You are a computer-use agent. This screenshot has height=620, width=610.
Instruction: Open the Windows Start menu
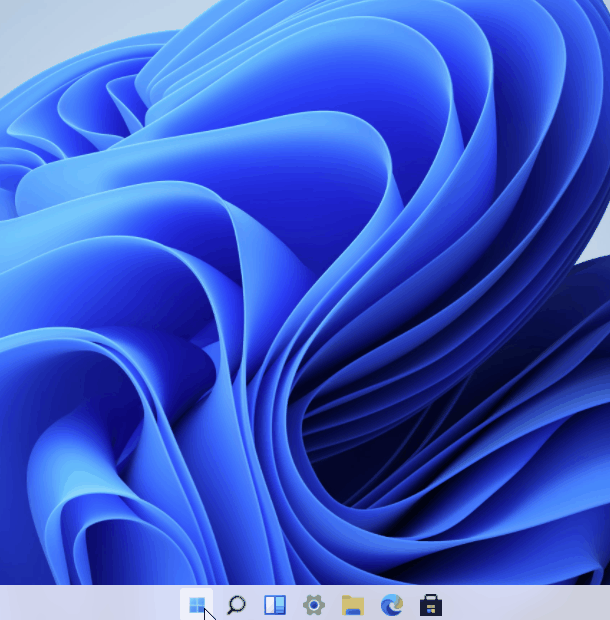(x=197, y=605)
